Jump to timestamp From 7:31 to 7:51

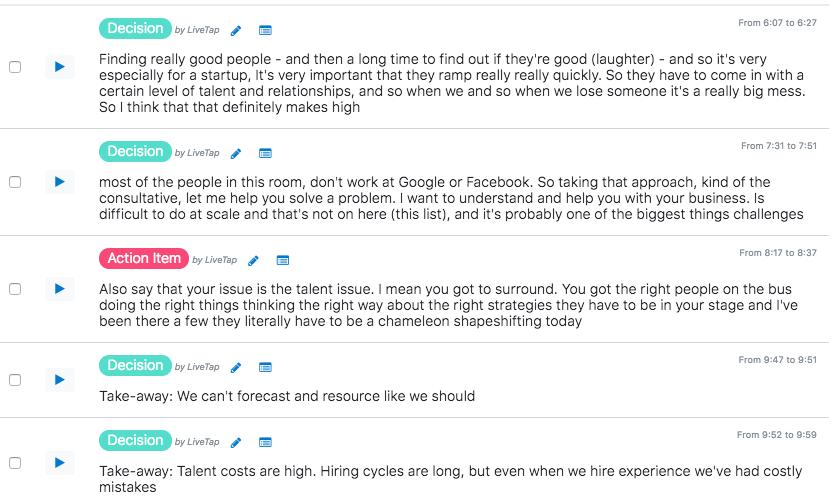tap(780, 146)
